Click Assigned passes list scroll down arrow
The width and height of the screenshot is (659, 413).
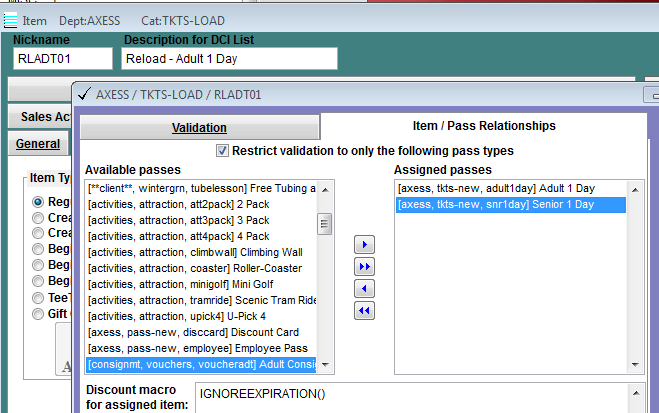coord(635,365)
